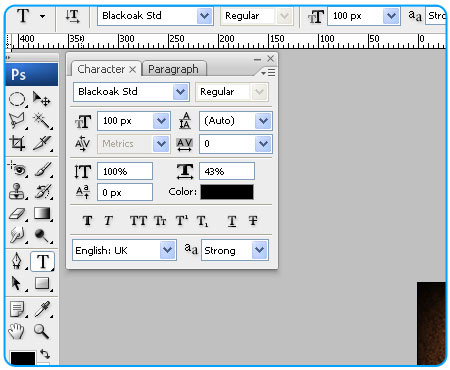Switch to the Paragraph tab
This screenshot has height=370, width=450.
[x=173, y=69]
